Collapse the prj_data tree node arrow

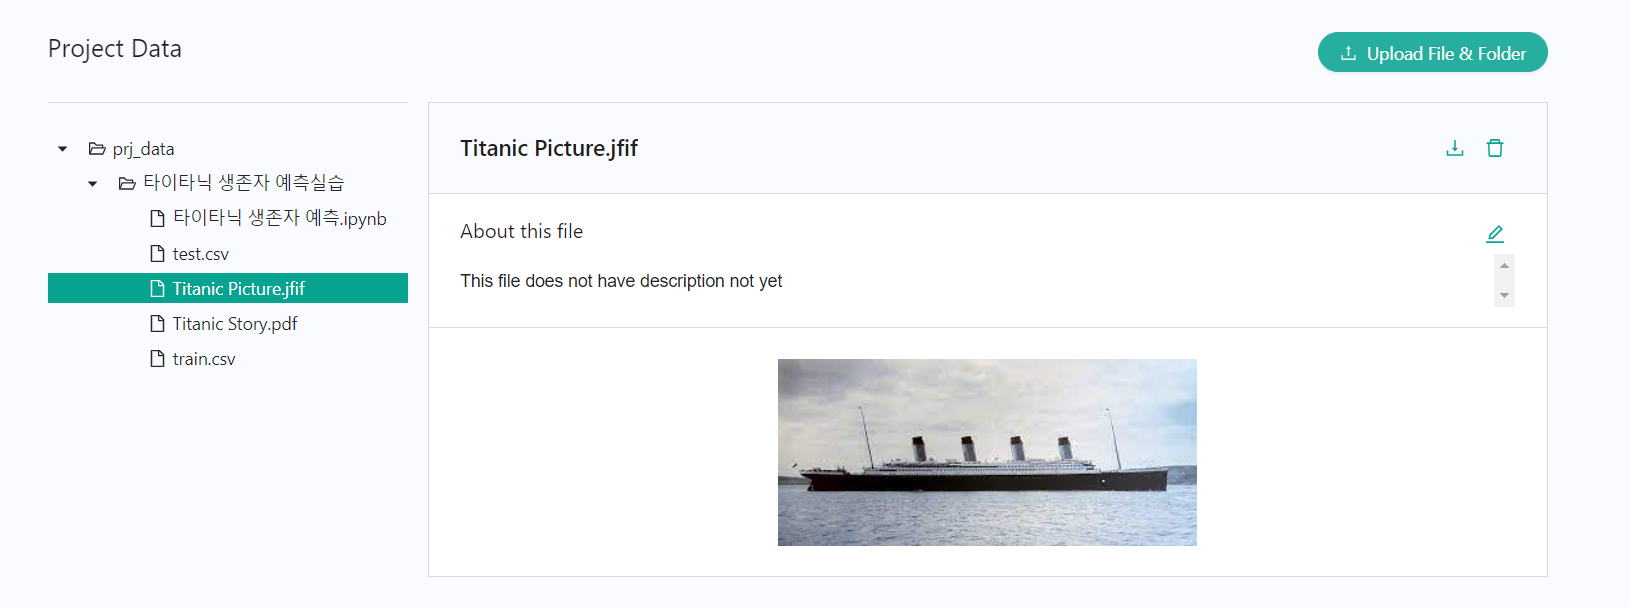coord(63,149)
